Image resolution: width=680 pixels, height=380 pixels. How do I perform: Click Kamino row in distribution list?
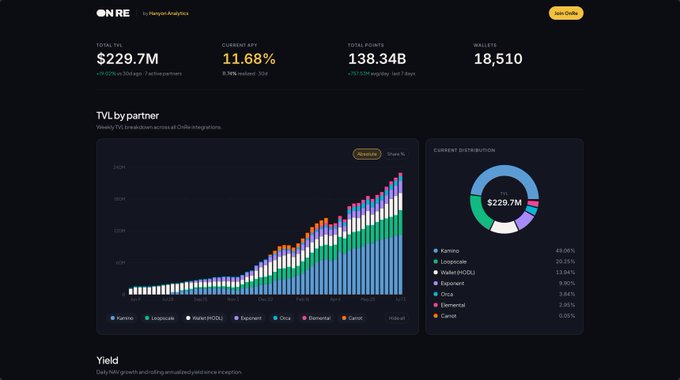click(504, 251)
